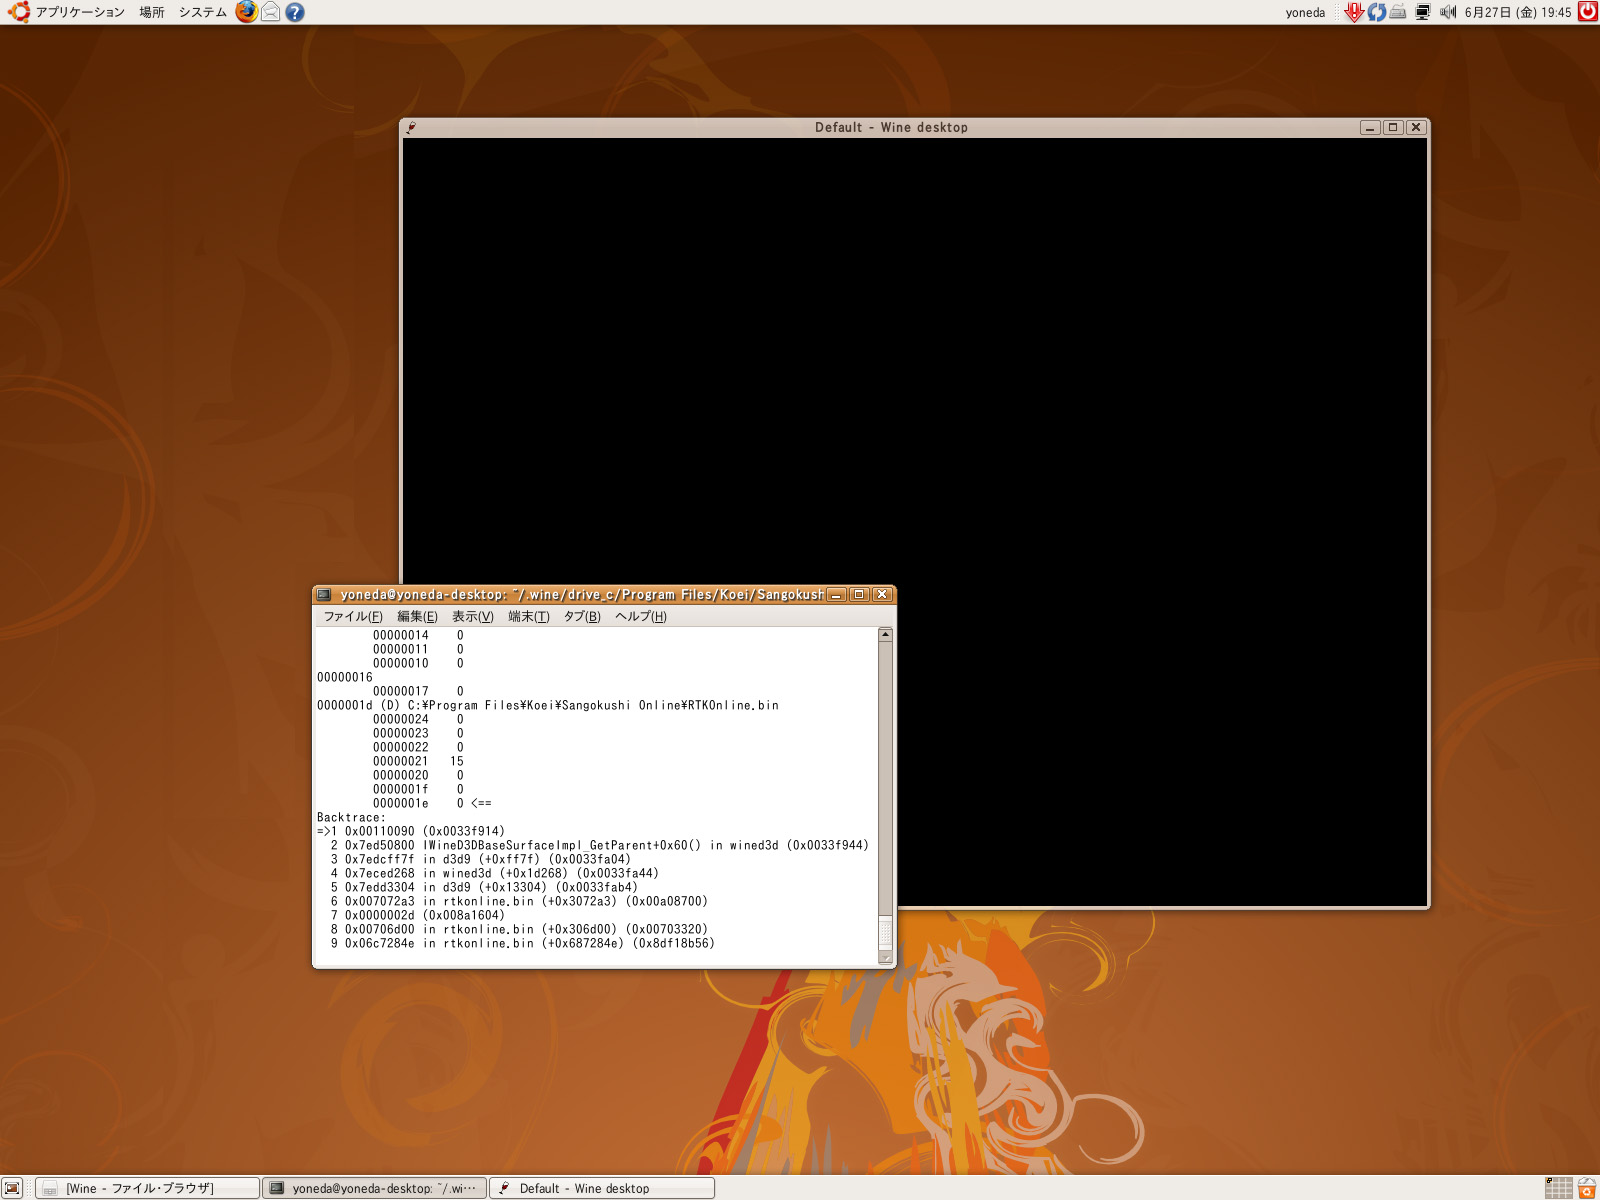This screenshot has height=1200, width=1600.
Task: Open terminal 編集(E) menu
Action: [417, 616]
